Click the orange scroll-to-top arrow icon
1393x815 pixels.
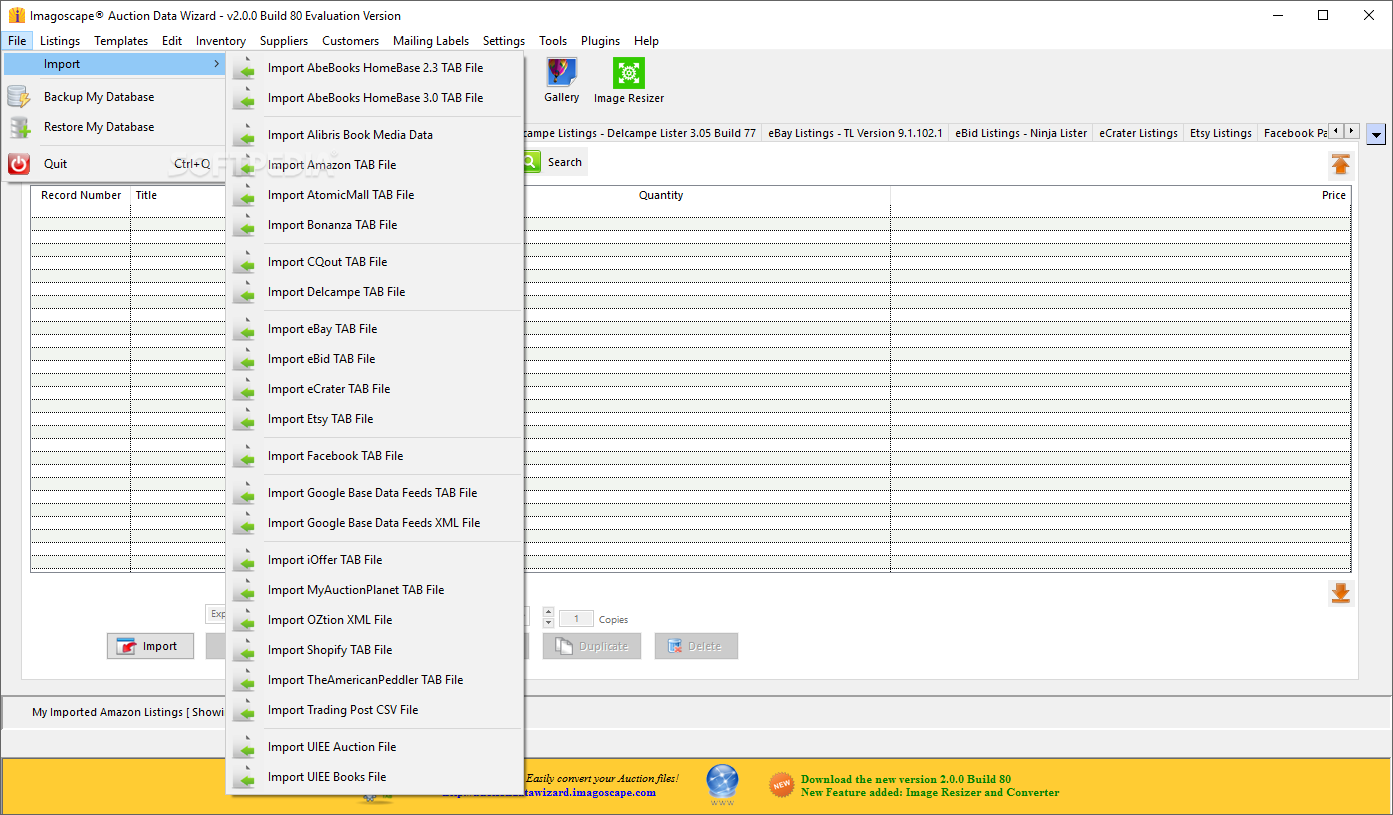[1340, 165]
